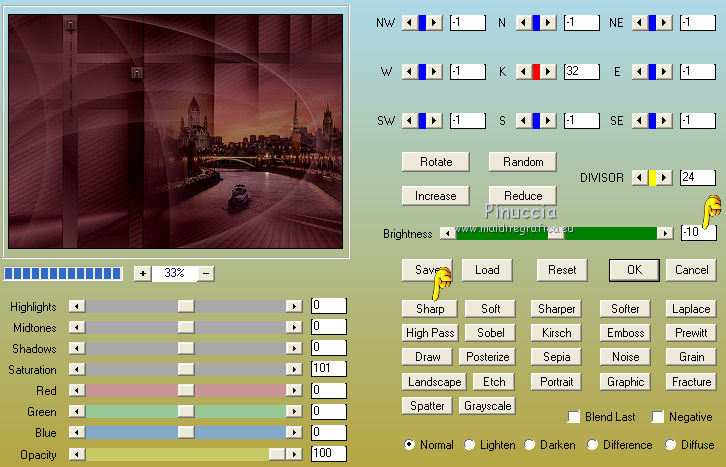Click the DIVISOR value field
726x467 pixels.
point(698,178)
